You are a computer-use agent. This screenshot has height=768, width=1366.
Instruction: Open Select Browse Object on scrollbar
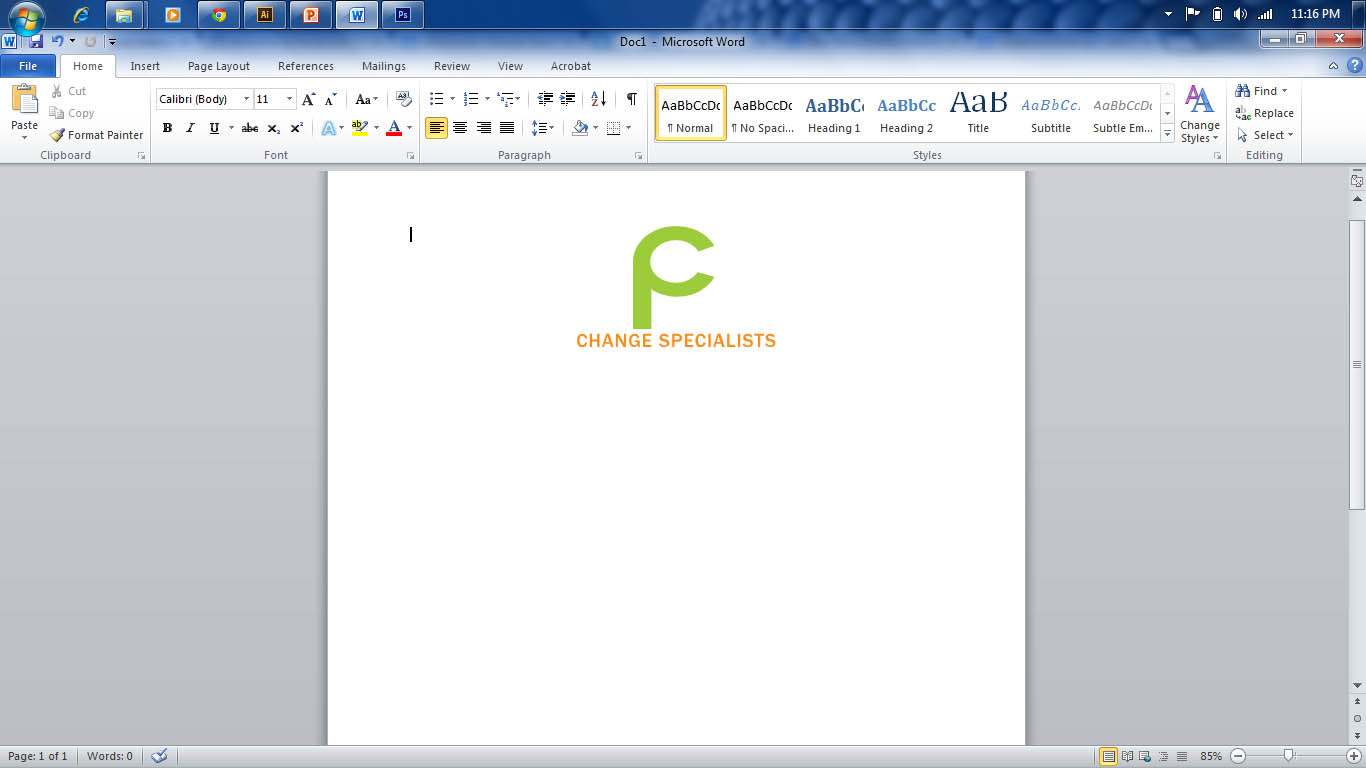[x=1357, y=718]
